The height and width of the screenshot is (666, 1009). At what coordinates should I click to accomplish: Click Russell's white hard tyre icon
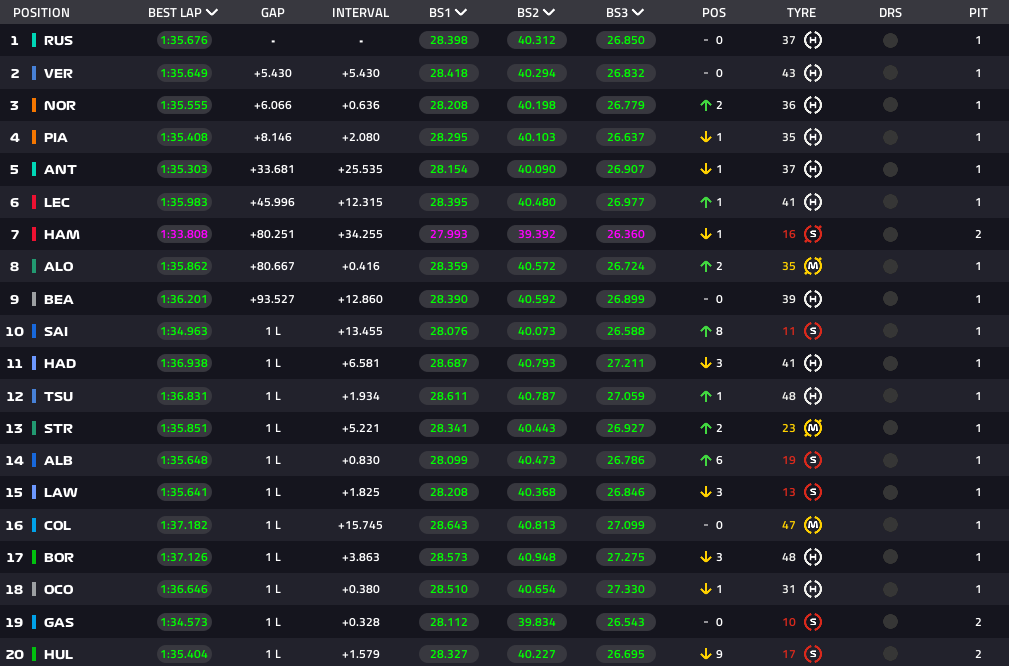click(813, 41)
